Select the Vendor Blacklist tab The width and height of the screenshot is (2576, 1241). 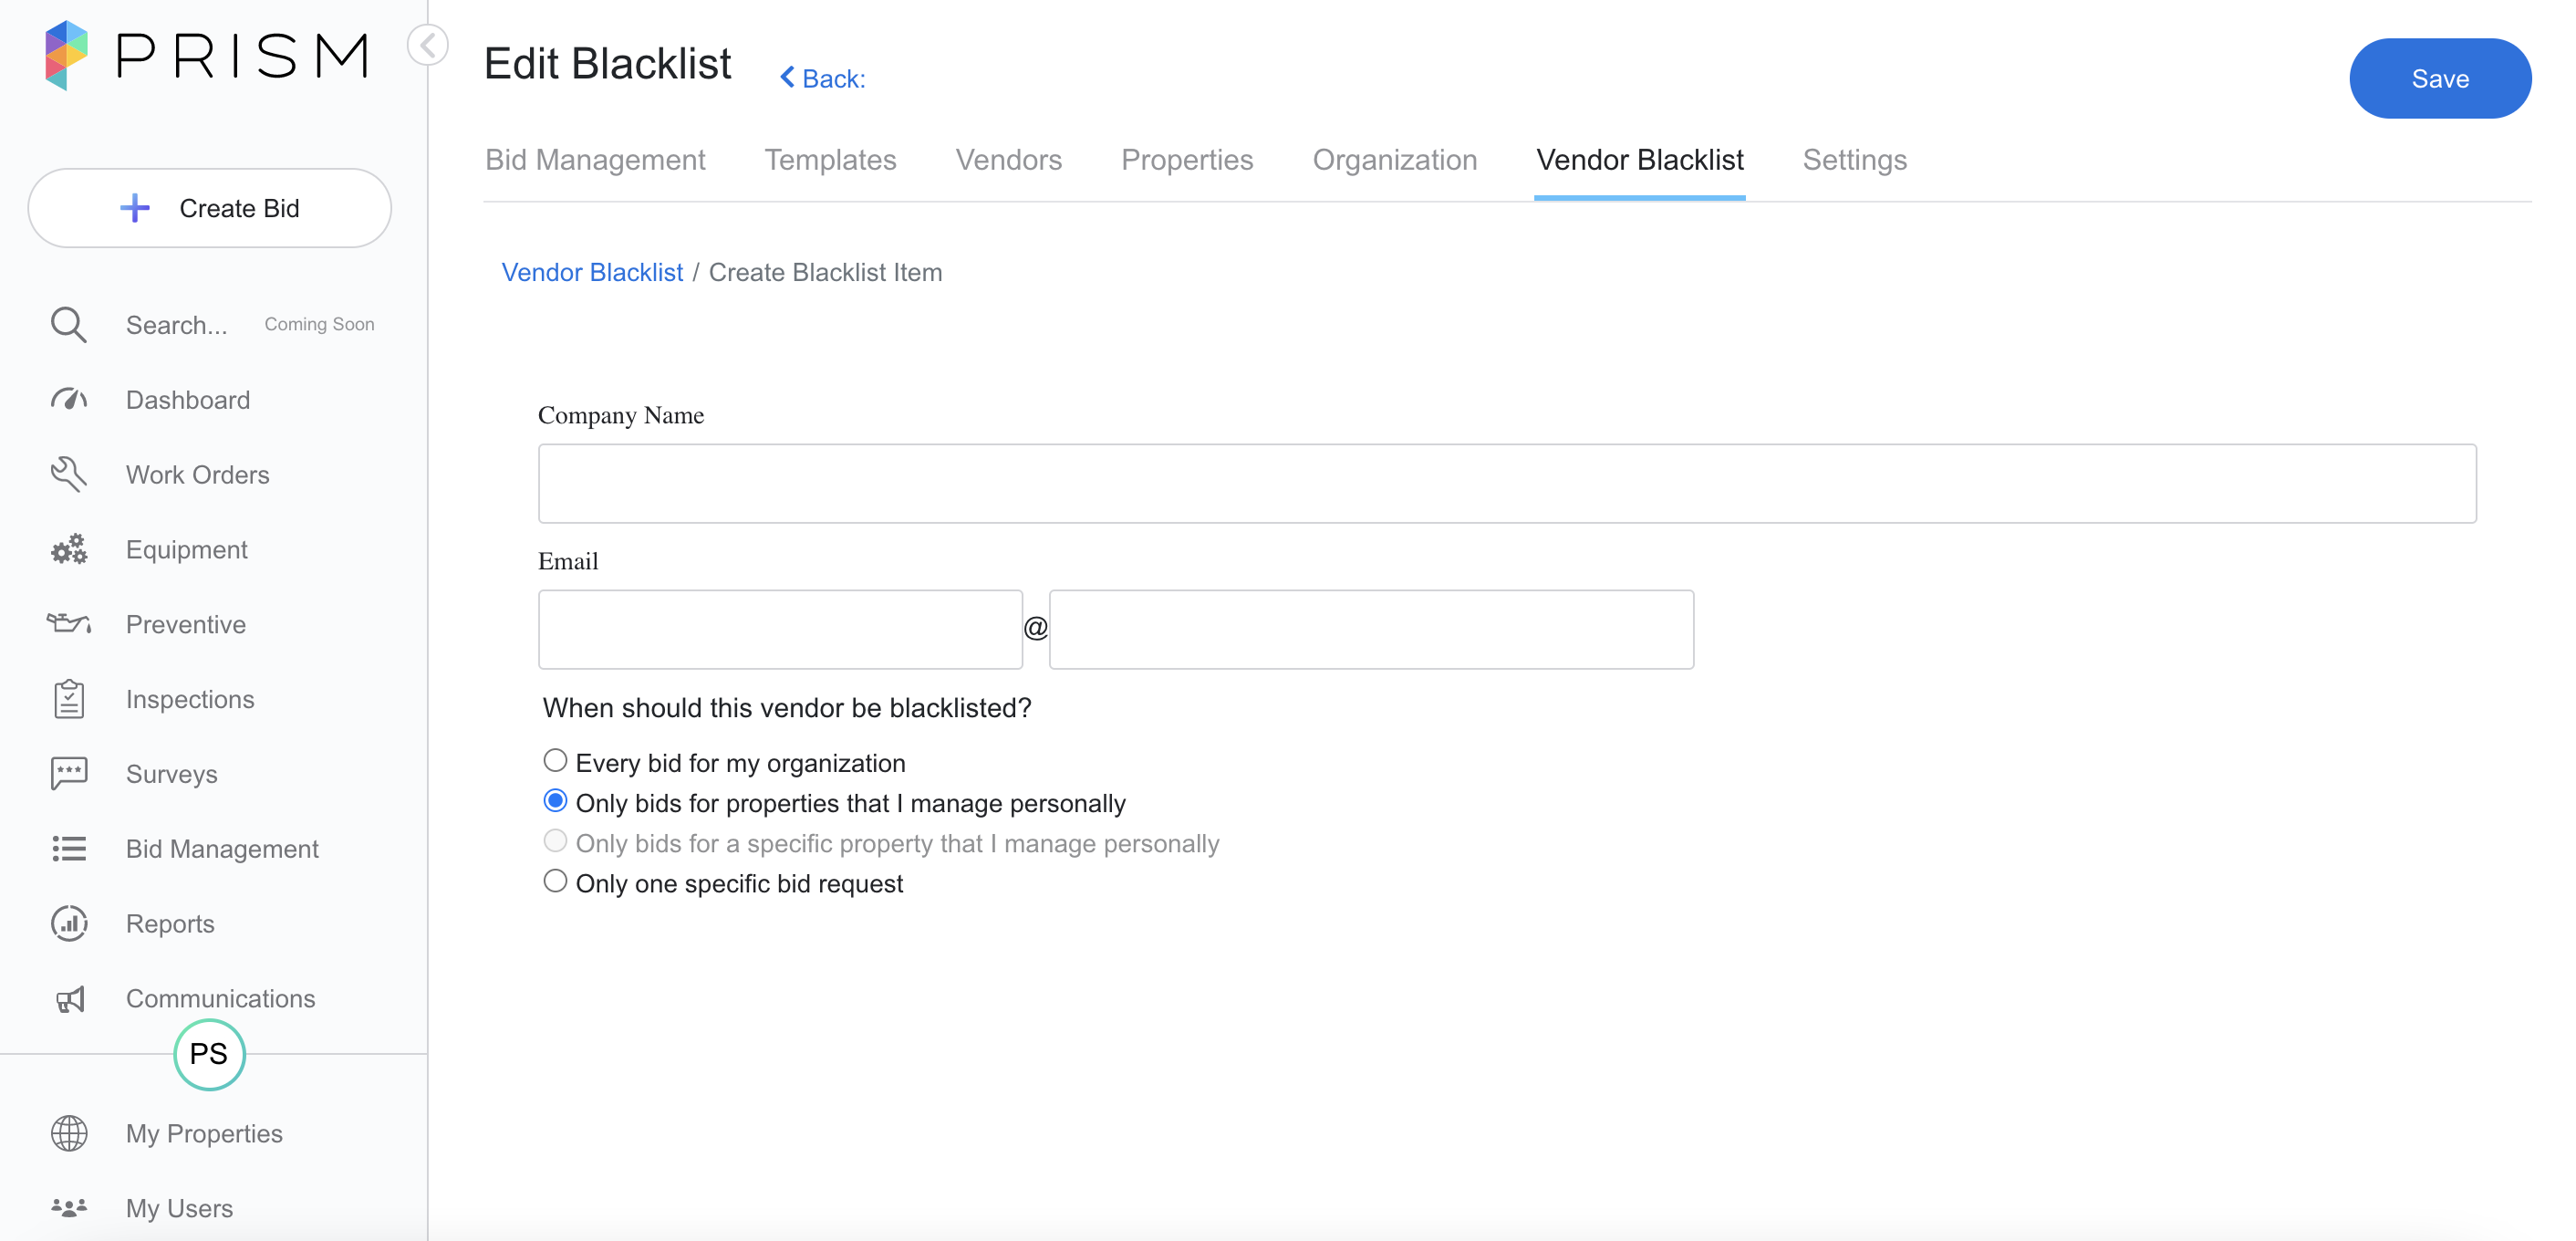click(1639, 160)
